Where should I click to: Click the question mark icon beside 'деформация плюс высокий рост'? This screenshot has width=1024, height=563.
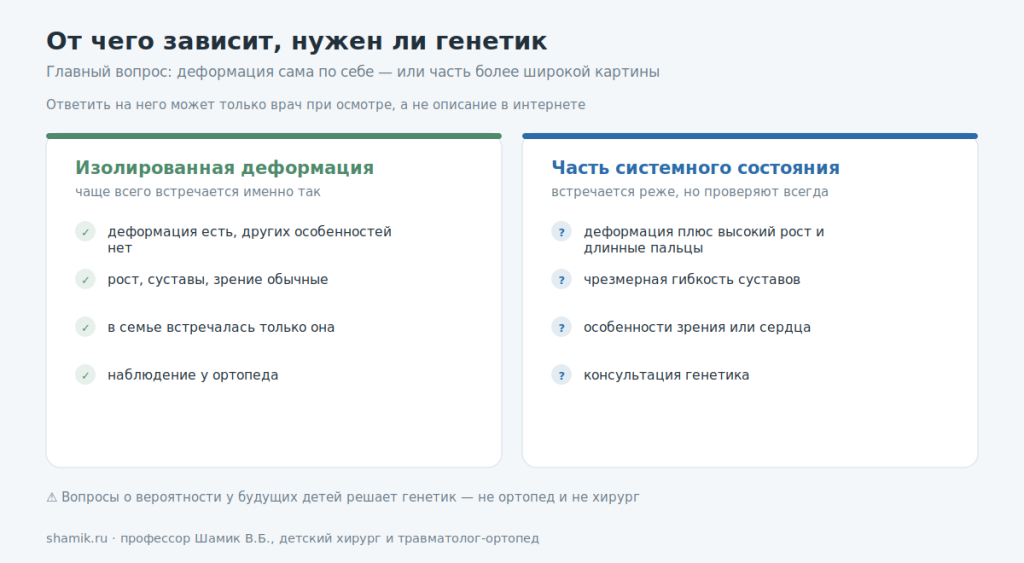pyautogui.click(x=561, y=232)
